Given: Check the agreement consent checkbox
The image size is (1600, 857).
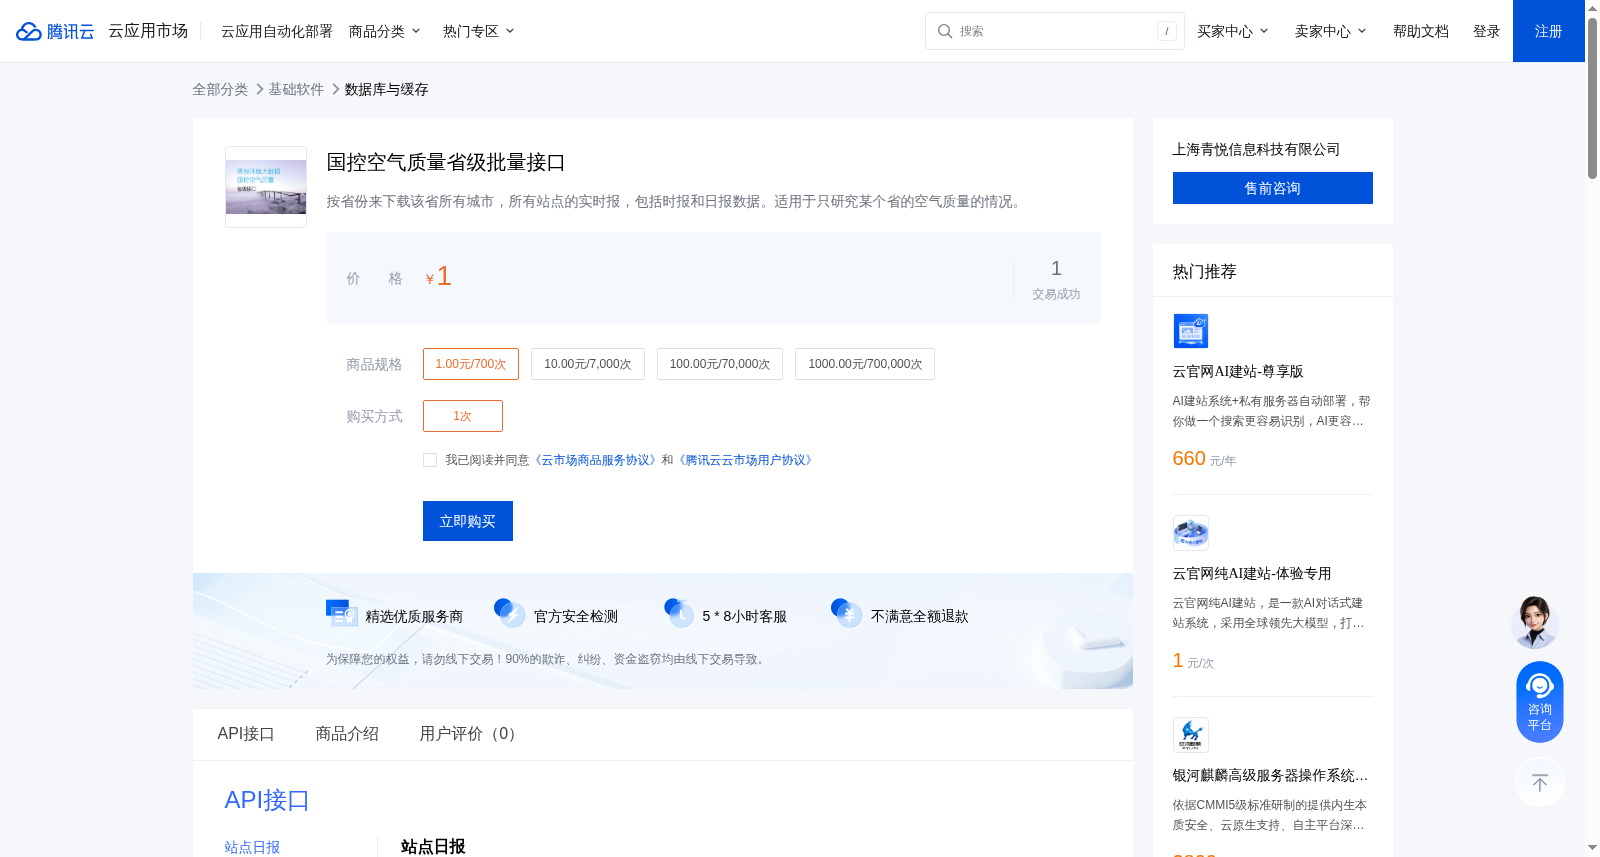Looking at the screenshot, I should tap(430, 460).
